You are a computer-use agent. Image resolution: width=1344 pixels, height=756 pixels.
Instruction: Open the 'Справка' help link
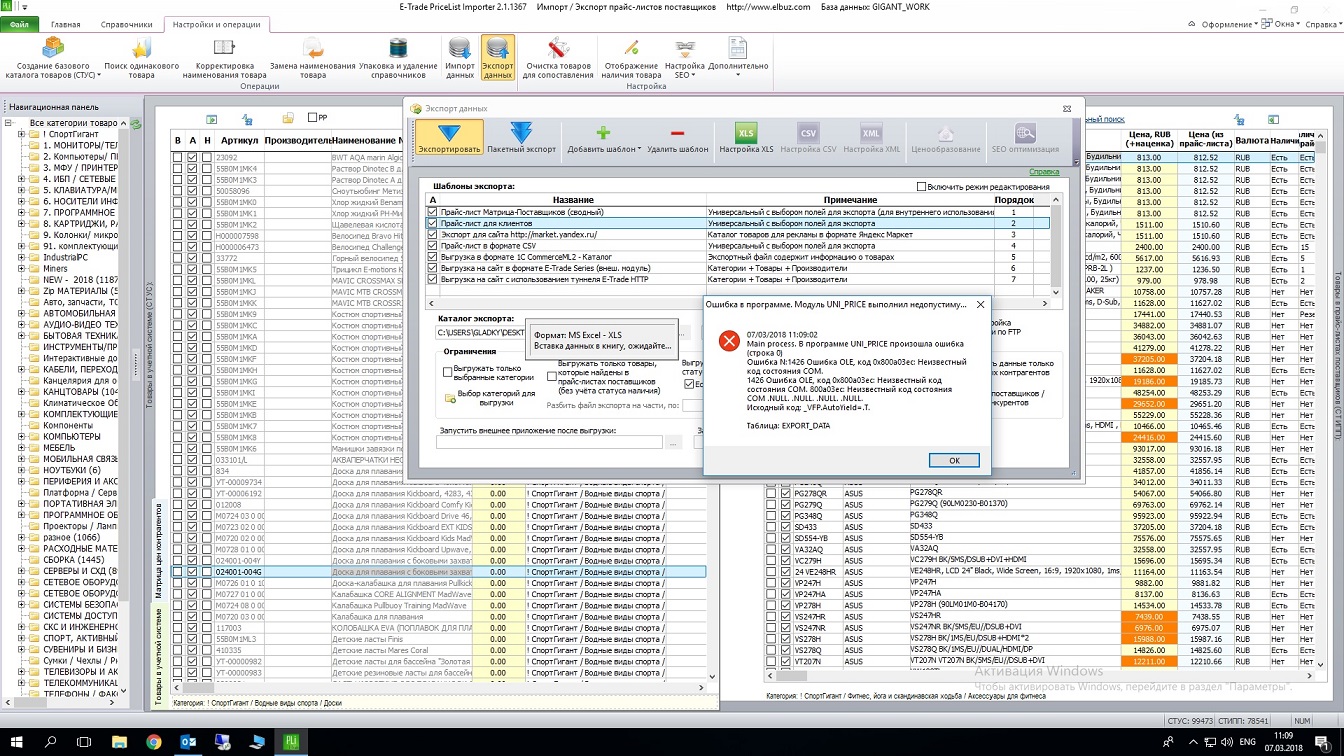(x=1044, y=172)
